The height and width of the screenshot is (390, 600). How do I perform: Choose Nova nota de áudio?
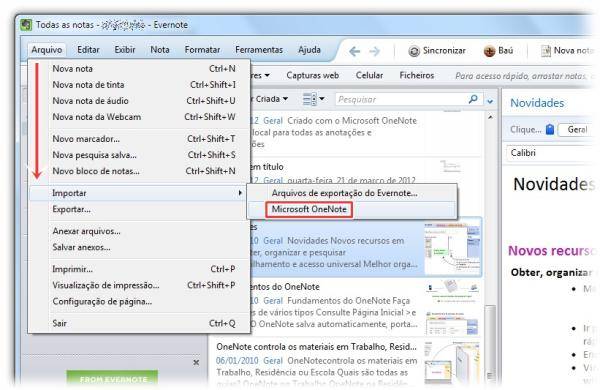(140, 101)
